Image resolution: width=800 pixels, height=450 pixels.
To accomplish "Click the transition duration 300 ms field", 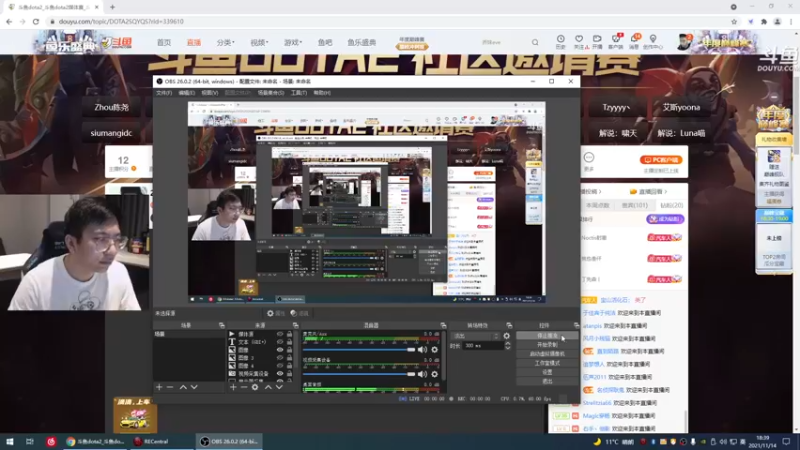I will [x=483, y=345].
